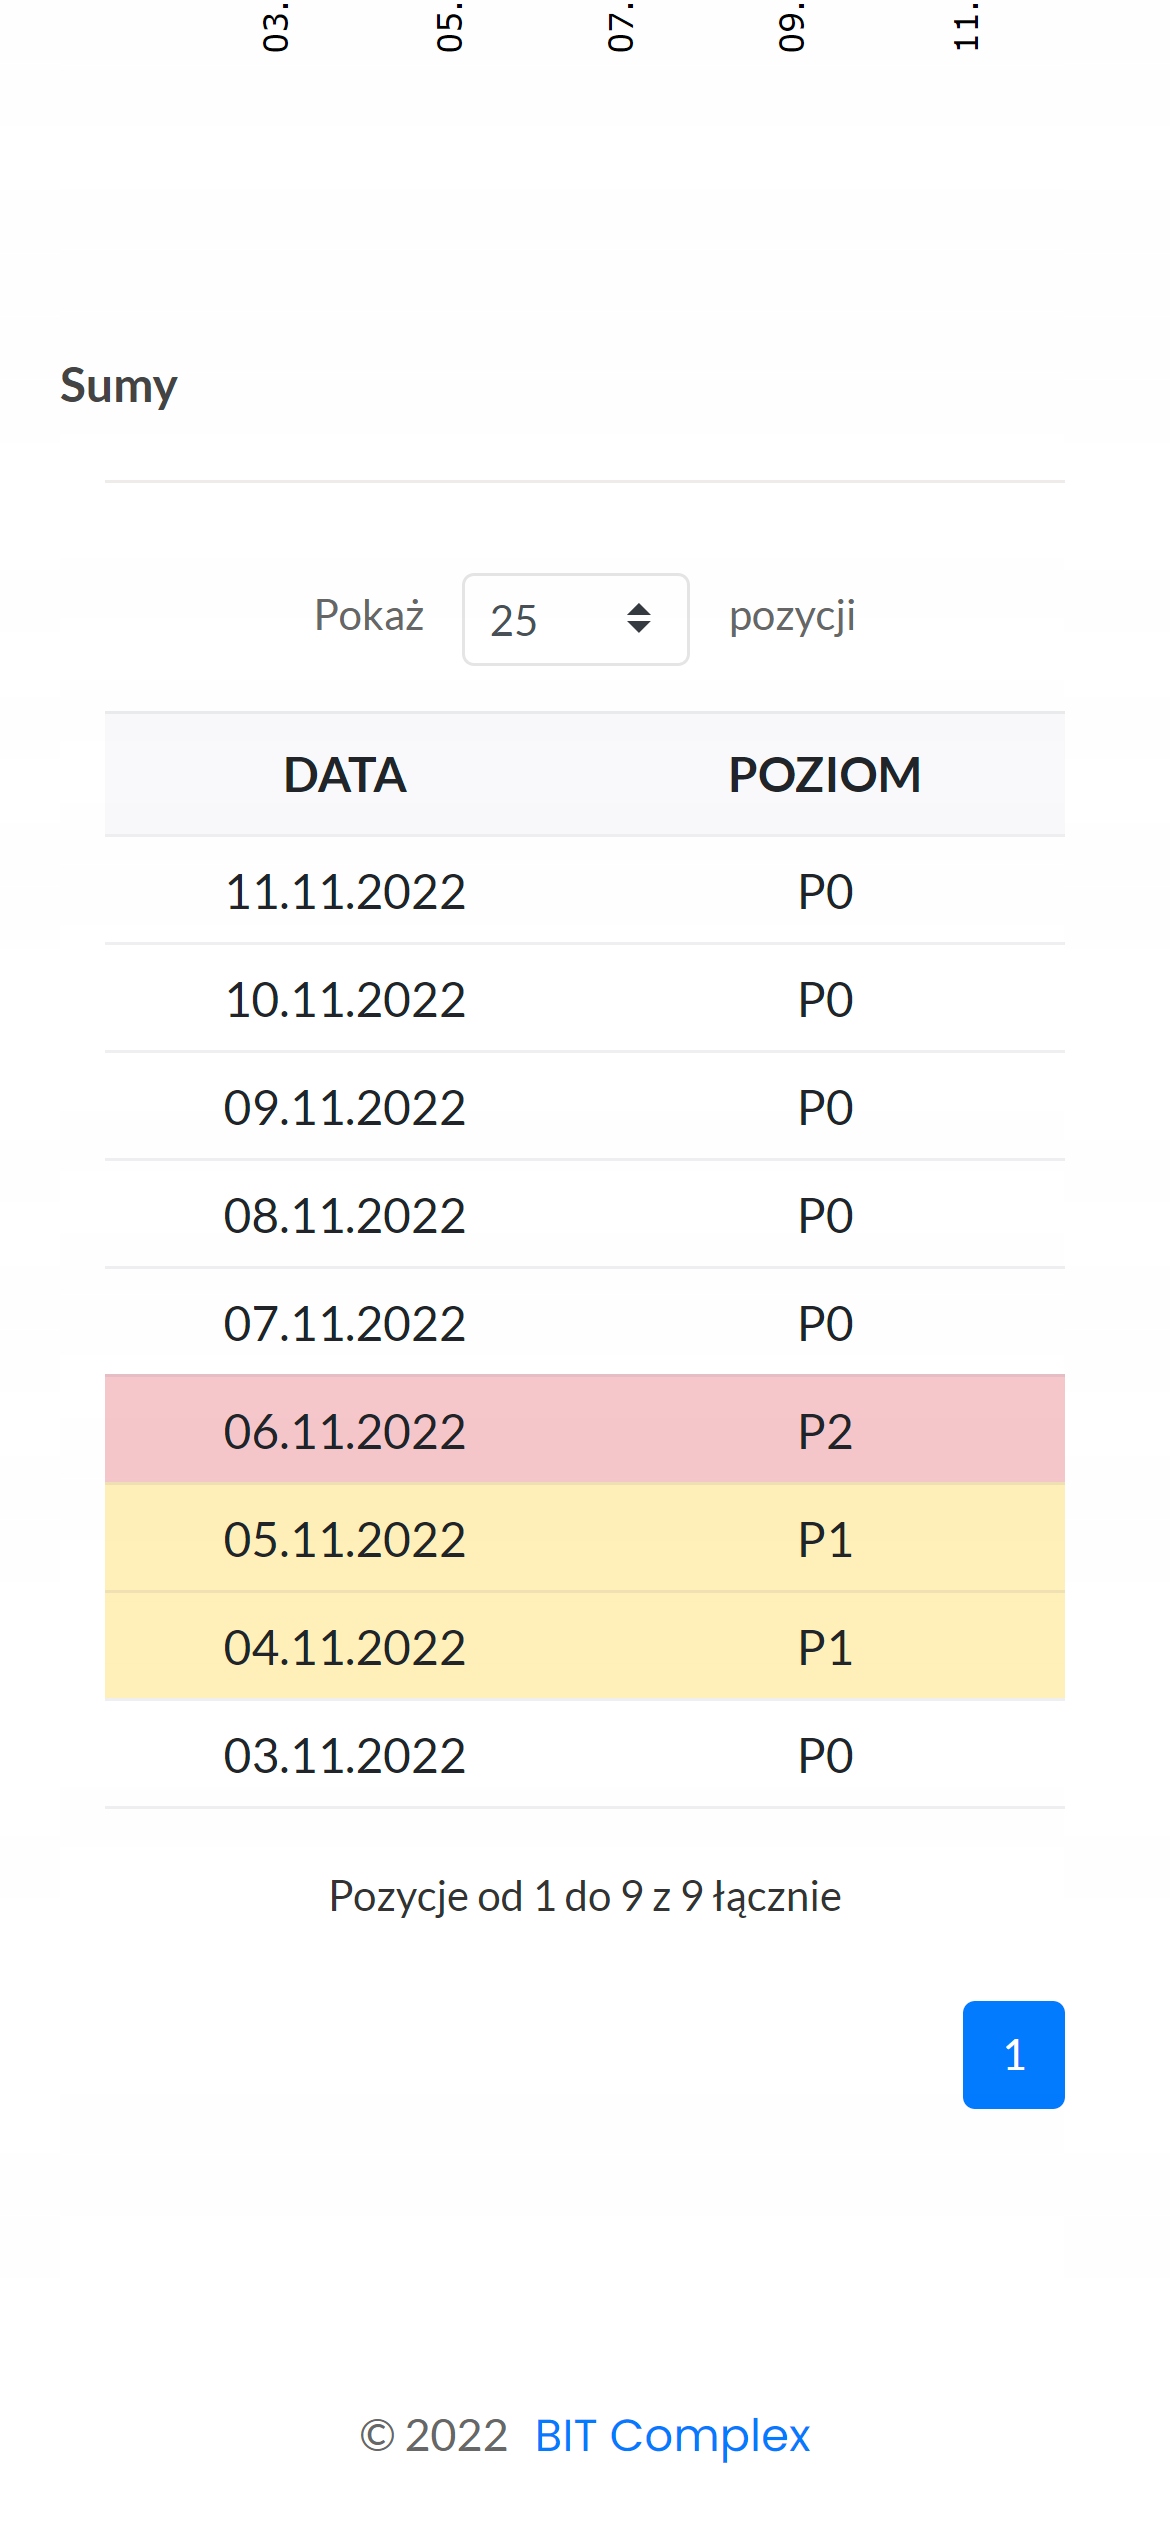Screen dimensions: 1170x2532
Task: Click the Sumy section heading
Action: tap(119, 385)
